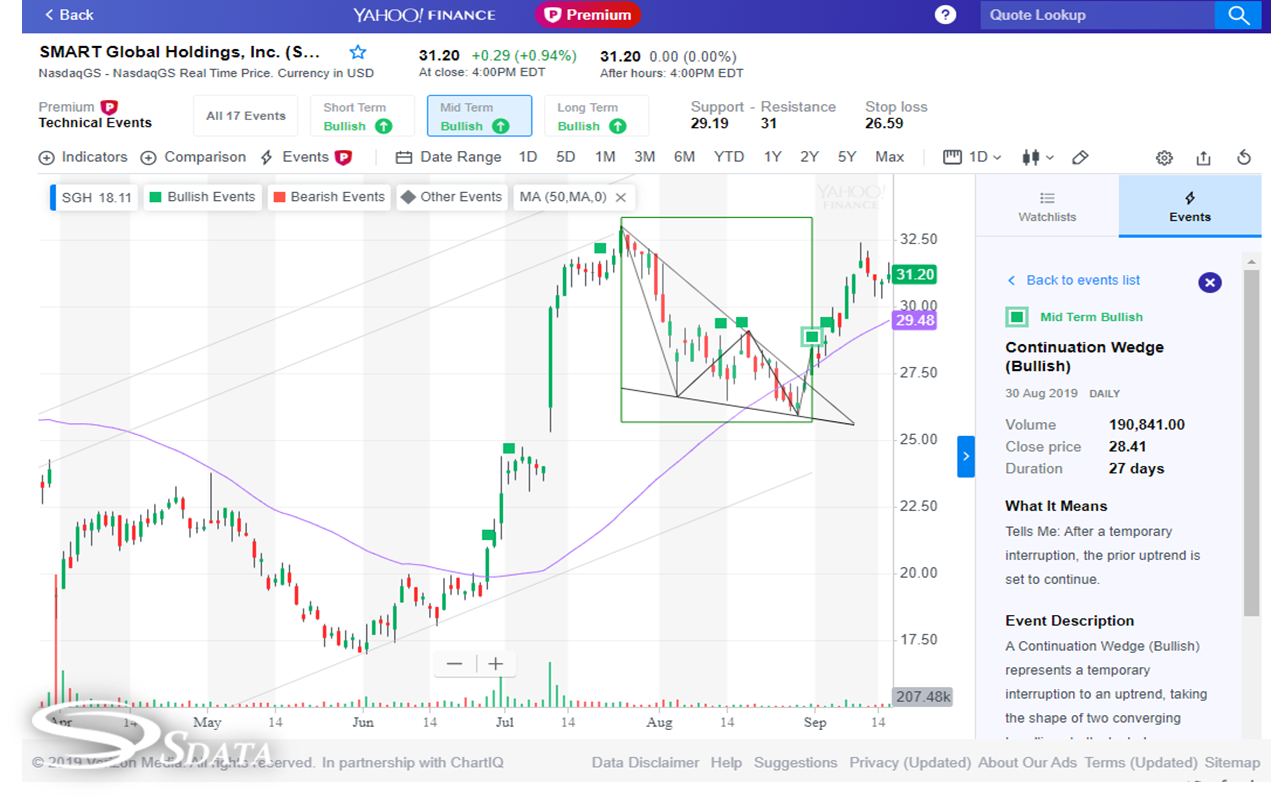1271x802 pixels.
Task: Toggle Bullish Events legend filter
Action: tap(202, 197)
